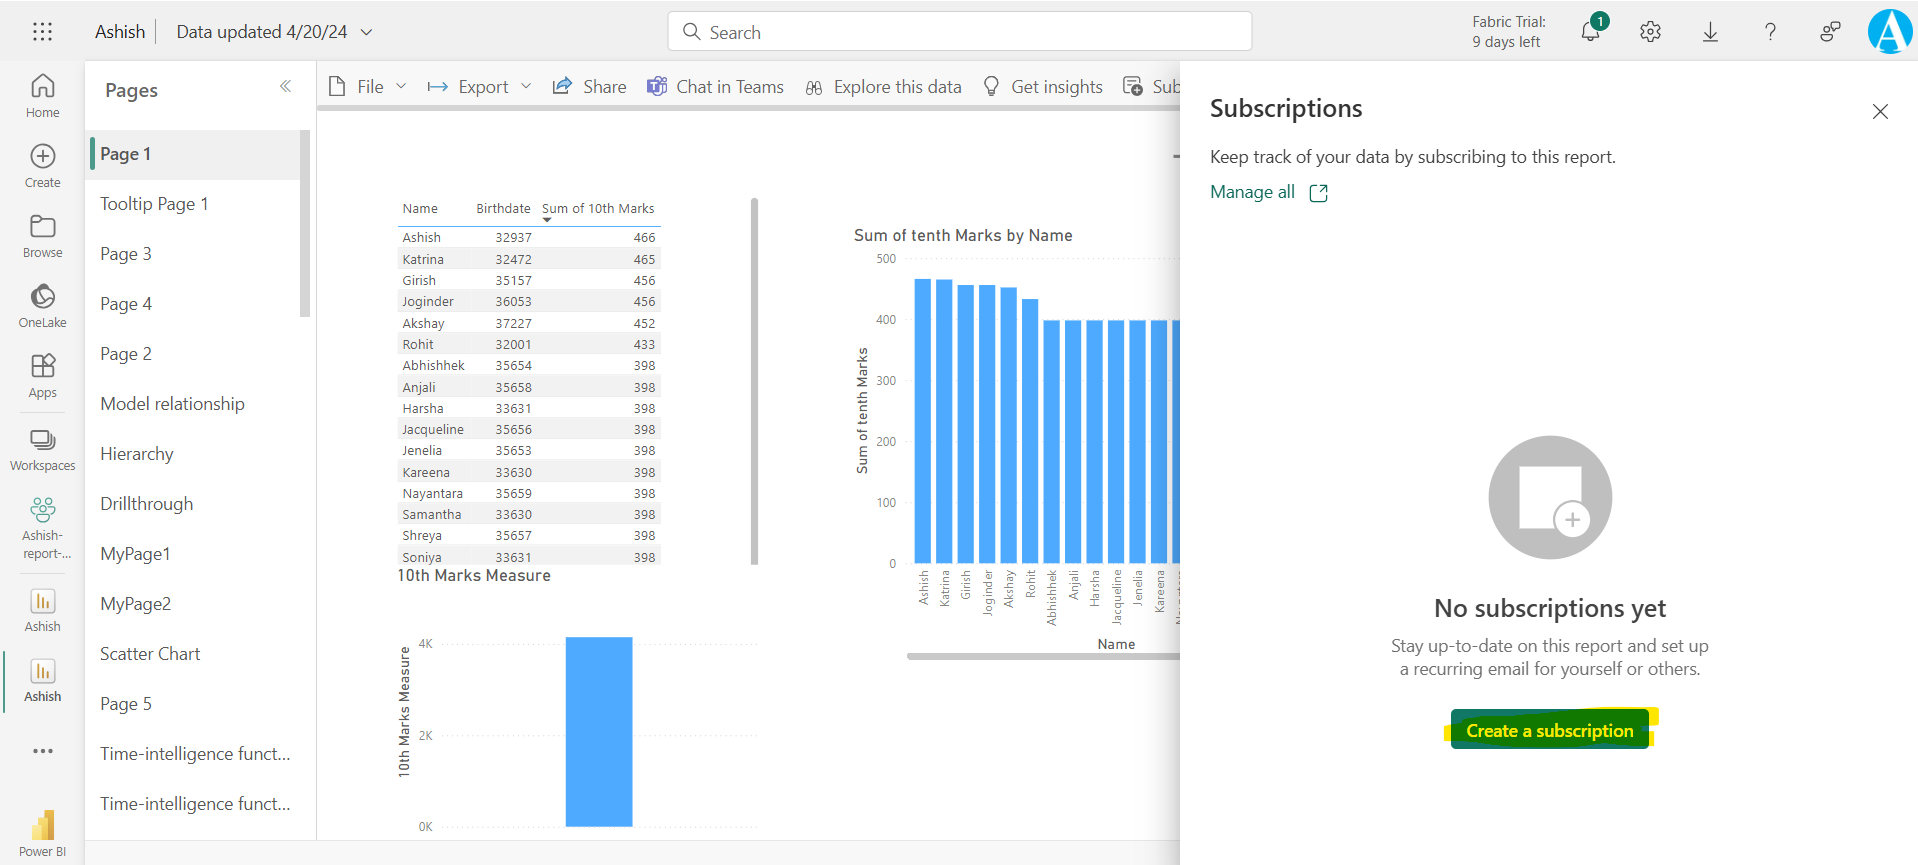The image size is (1918, 865).
Task: Select the Scatter Chart page
Action: pos(150,654)
